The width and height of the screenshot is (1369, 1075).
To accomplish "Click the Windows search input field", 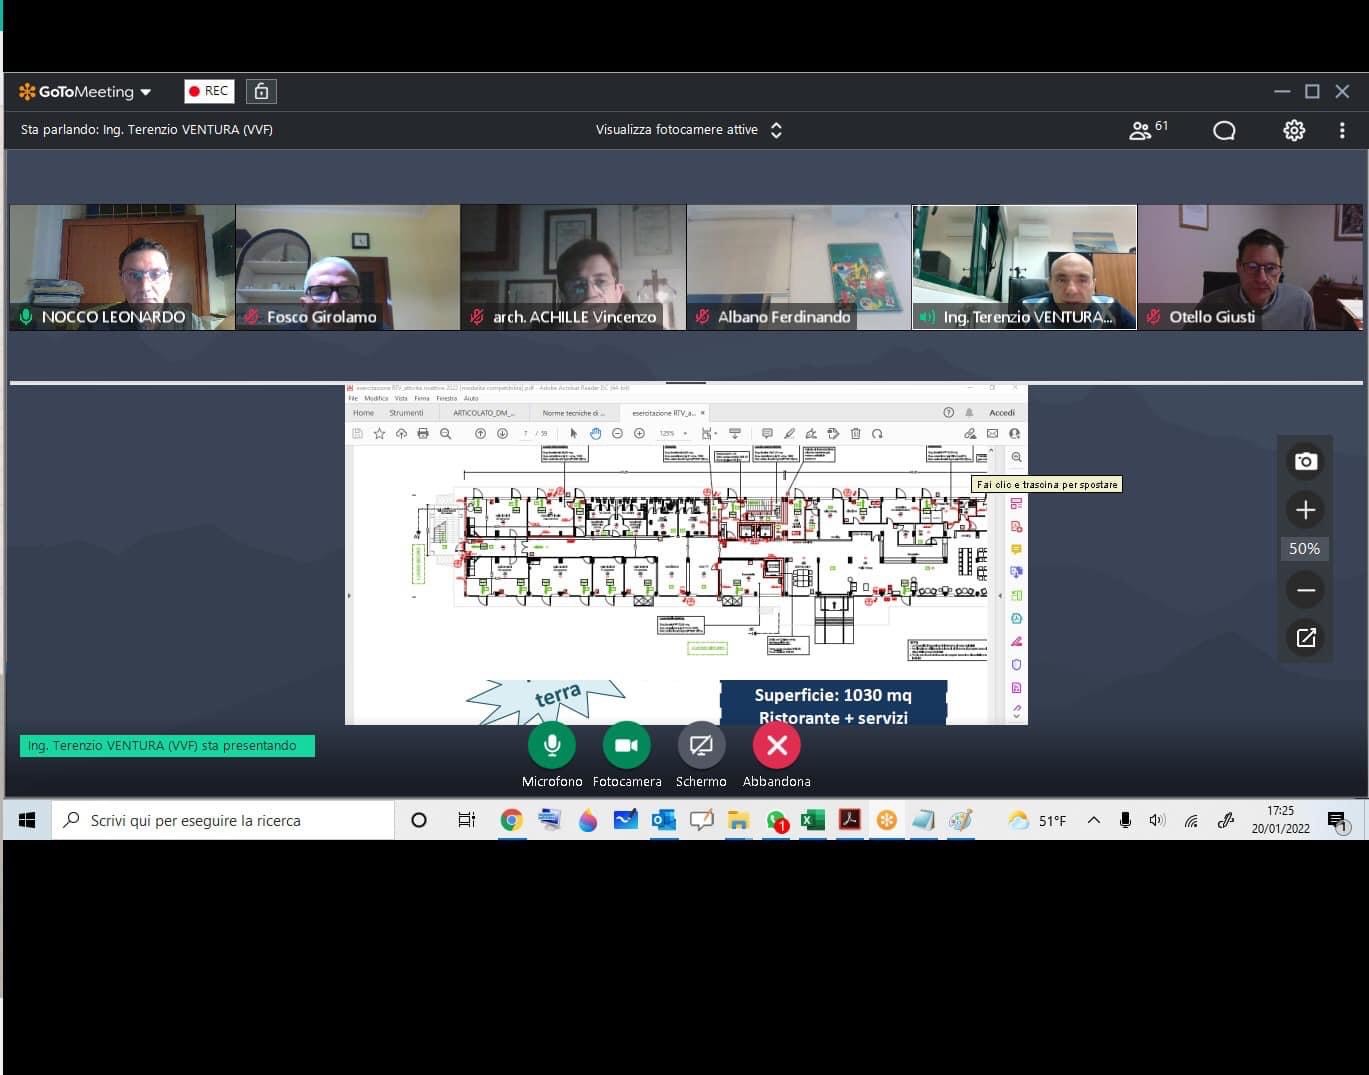I will [x=225, y=820].
